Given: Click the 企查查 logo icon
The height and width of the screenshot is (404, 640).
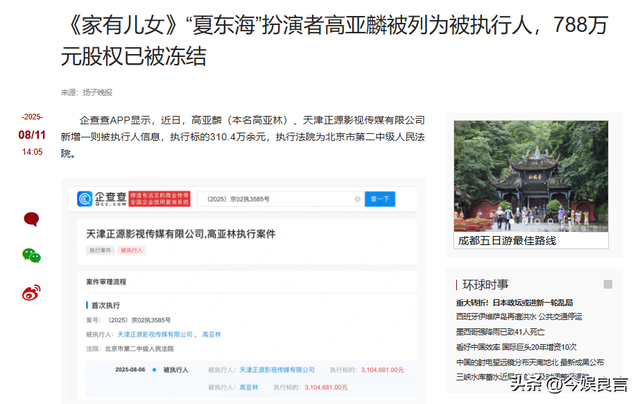Looking at the screenshot, I should coord(84,199).
